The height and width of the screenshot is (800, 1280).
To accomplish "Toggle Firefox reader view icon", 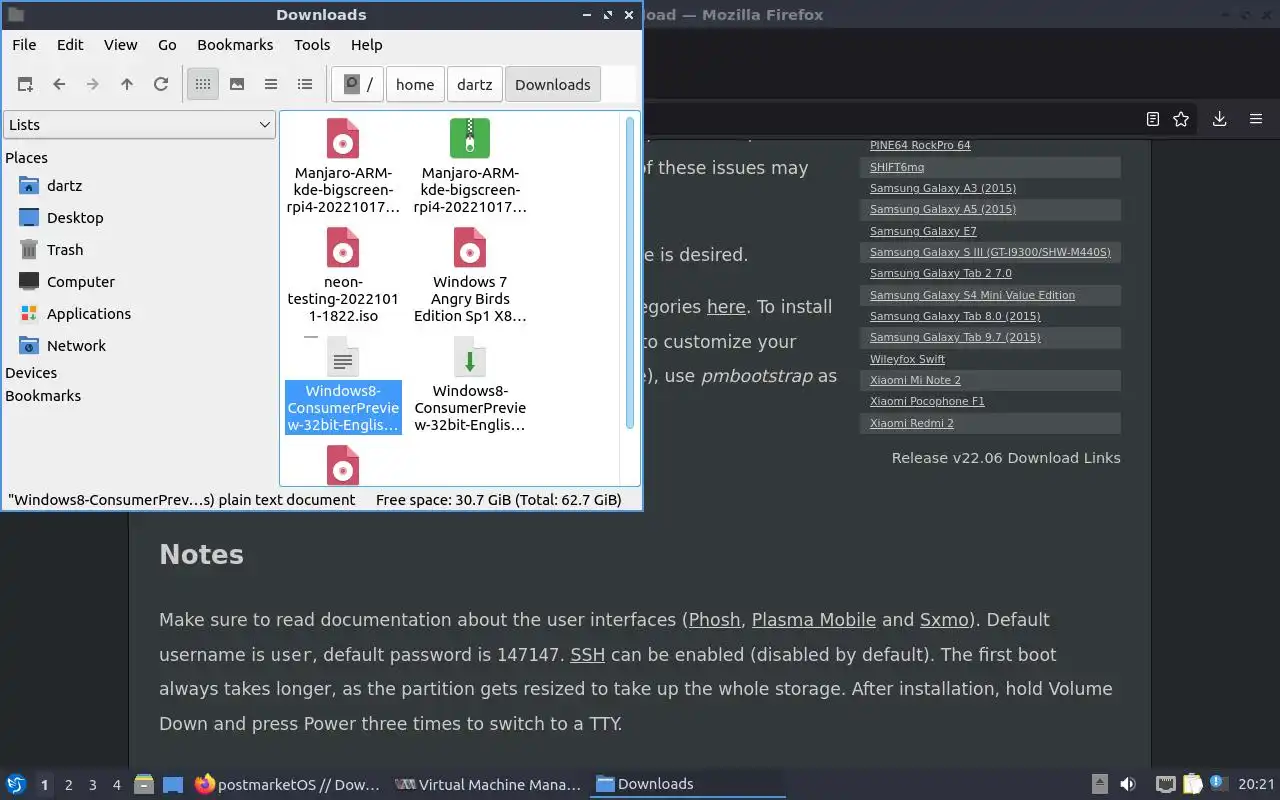I will [1153, 119].
